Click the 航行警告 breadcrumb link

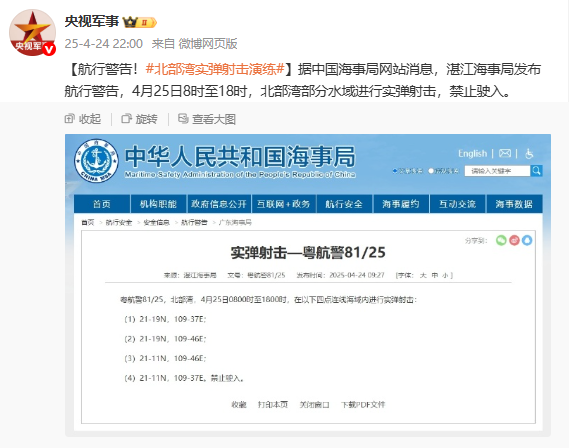pyautogui.click(x=194, y=222)
